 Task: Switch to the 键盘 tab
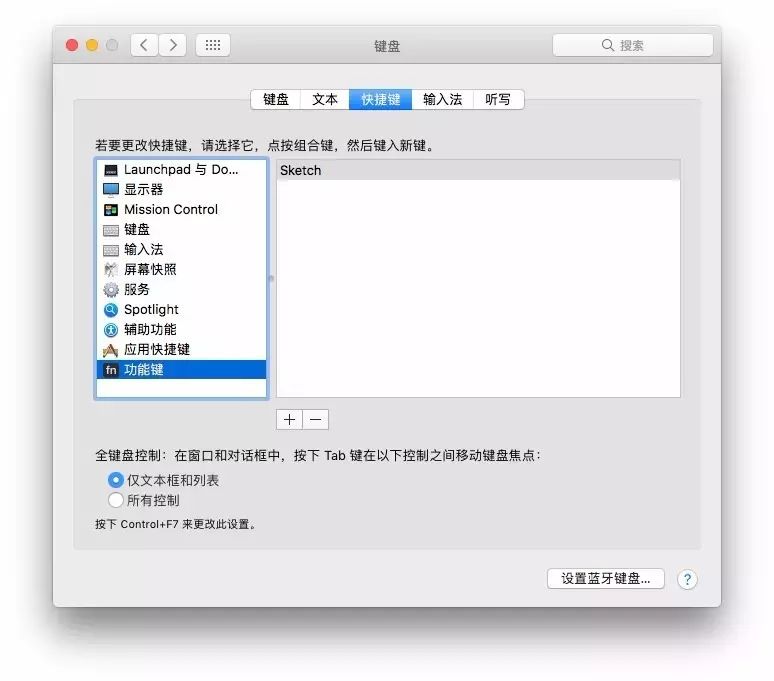(x=275, y=99)
